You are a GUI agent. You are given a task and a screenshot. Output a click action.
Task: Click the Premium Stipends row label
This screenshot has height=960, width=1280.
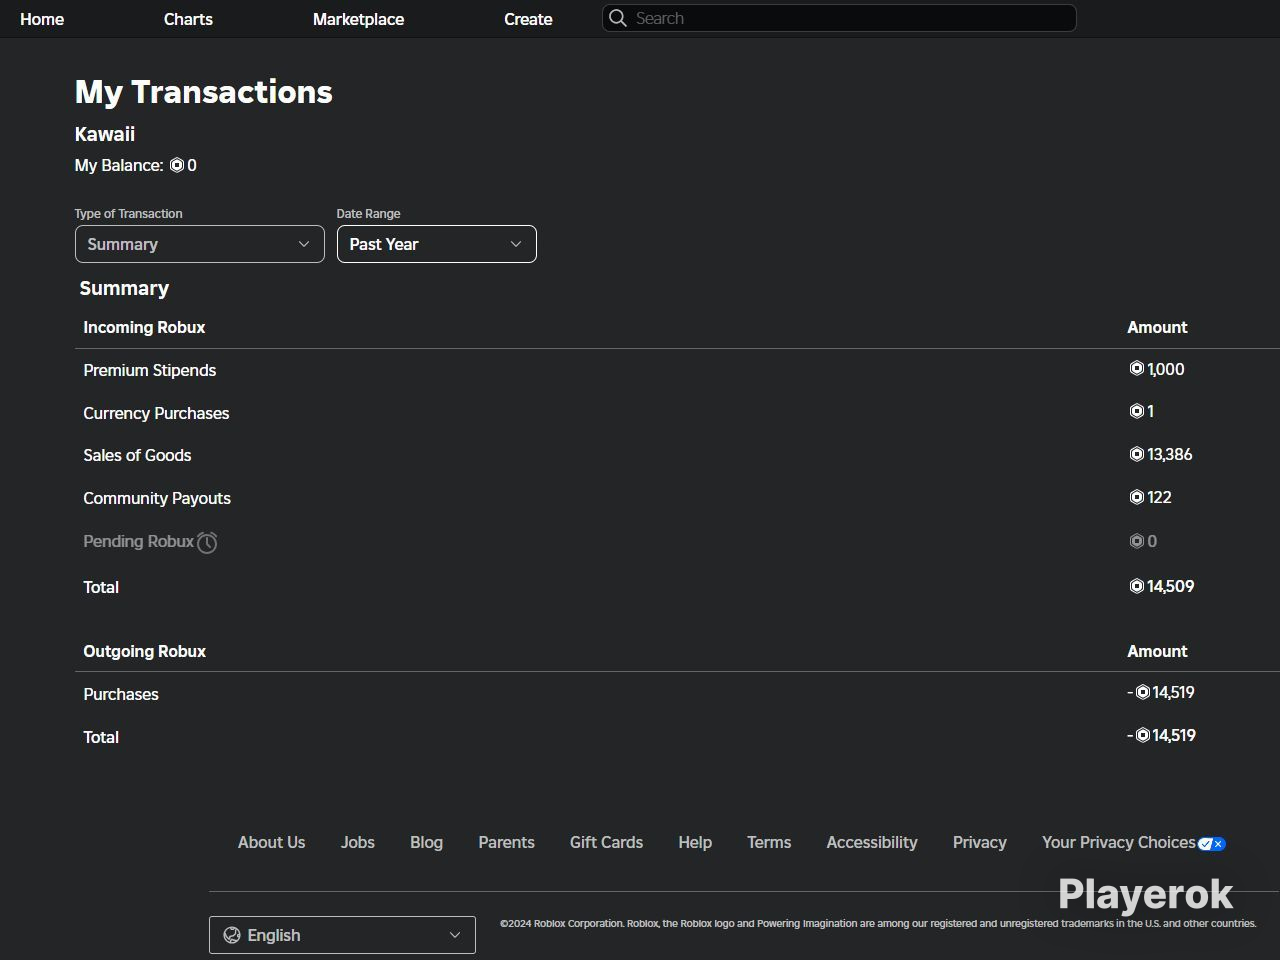pyautogui.click(x=150, y=370)
